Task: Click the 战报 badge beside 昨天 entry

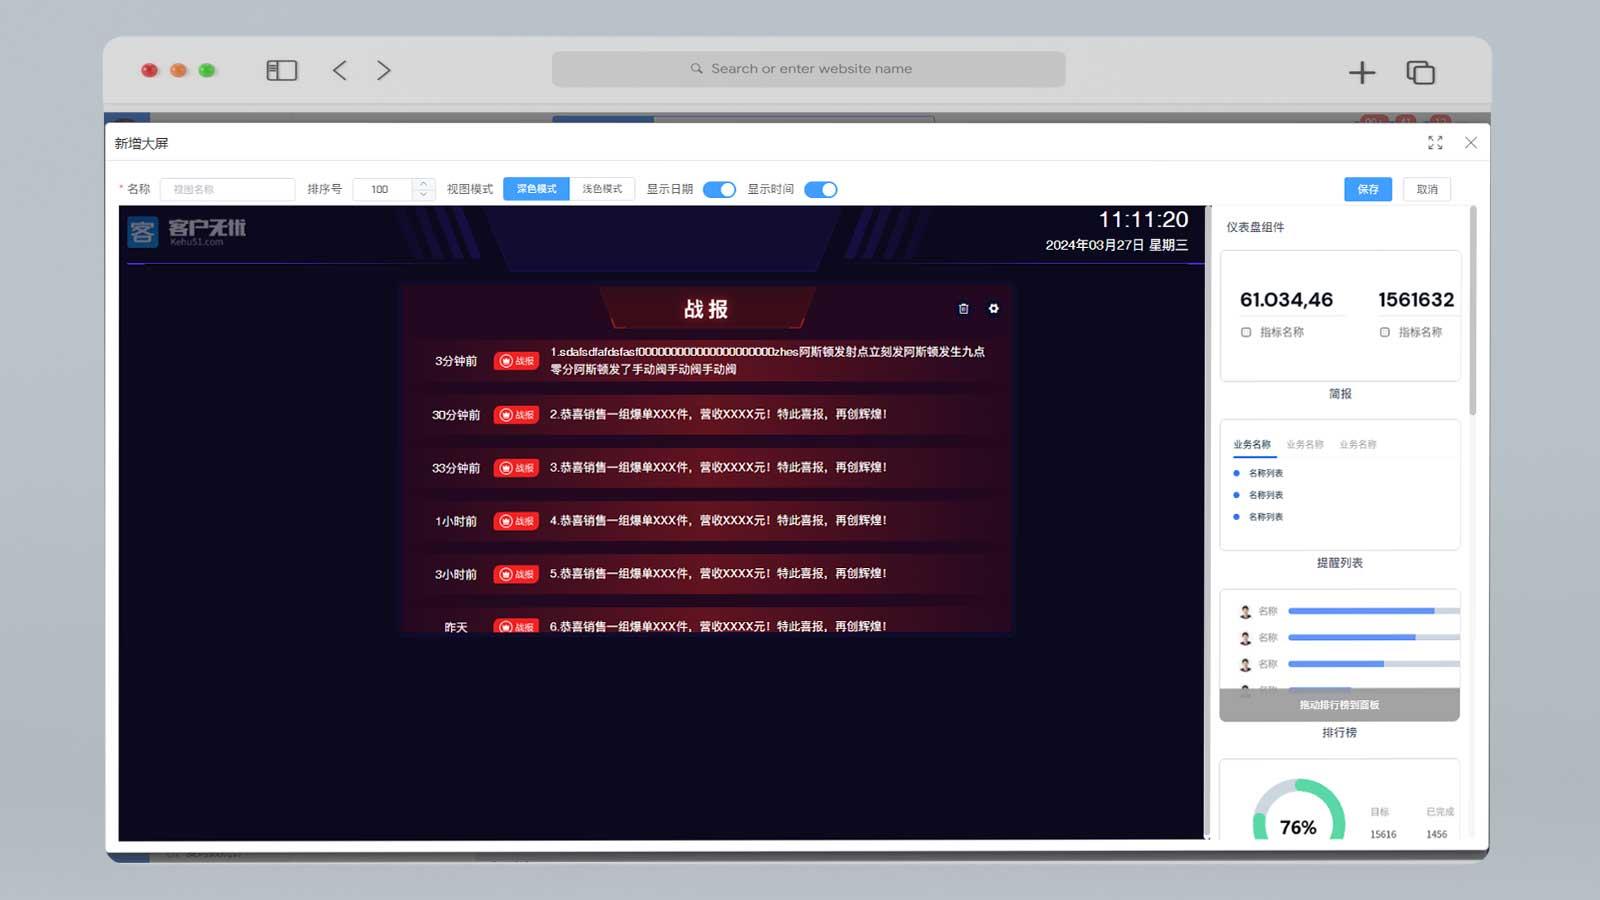Action: point(518,626)
